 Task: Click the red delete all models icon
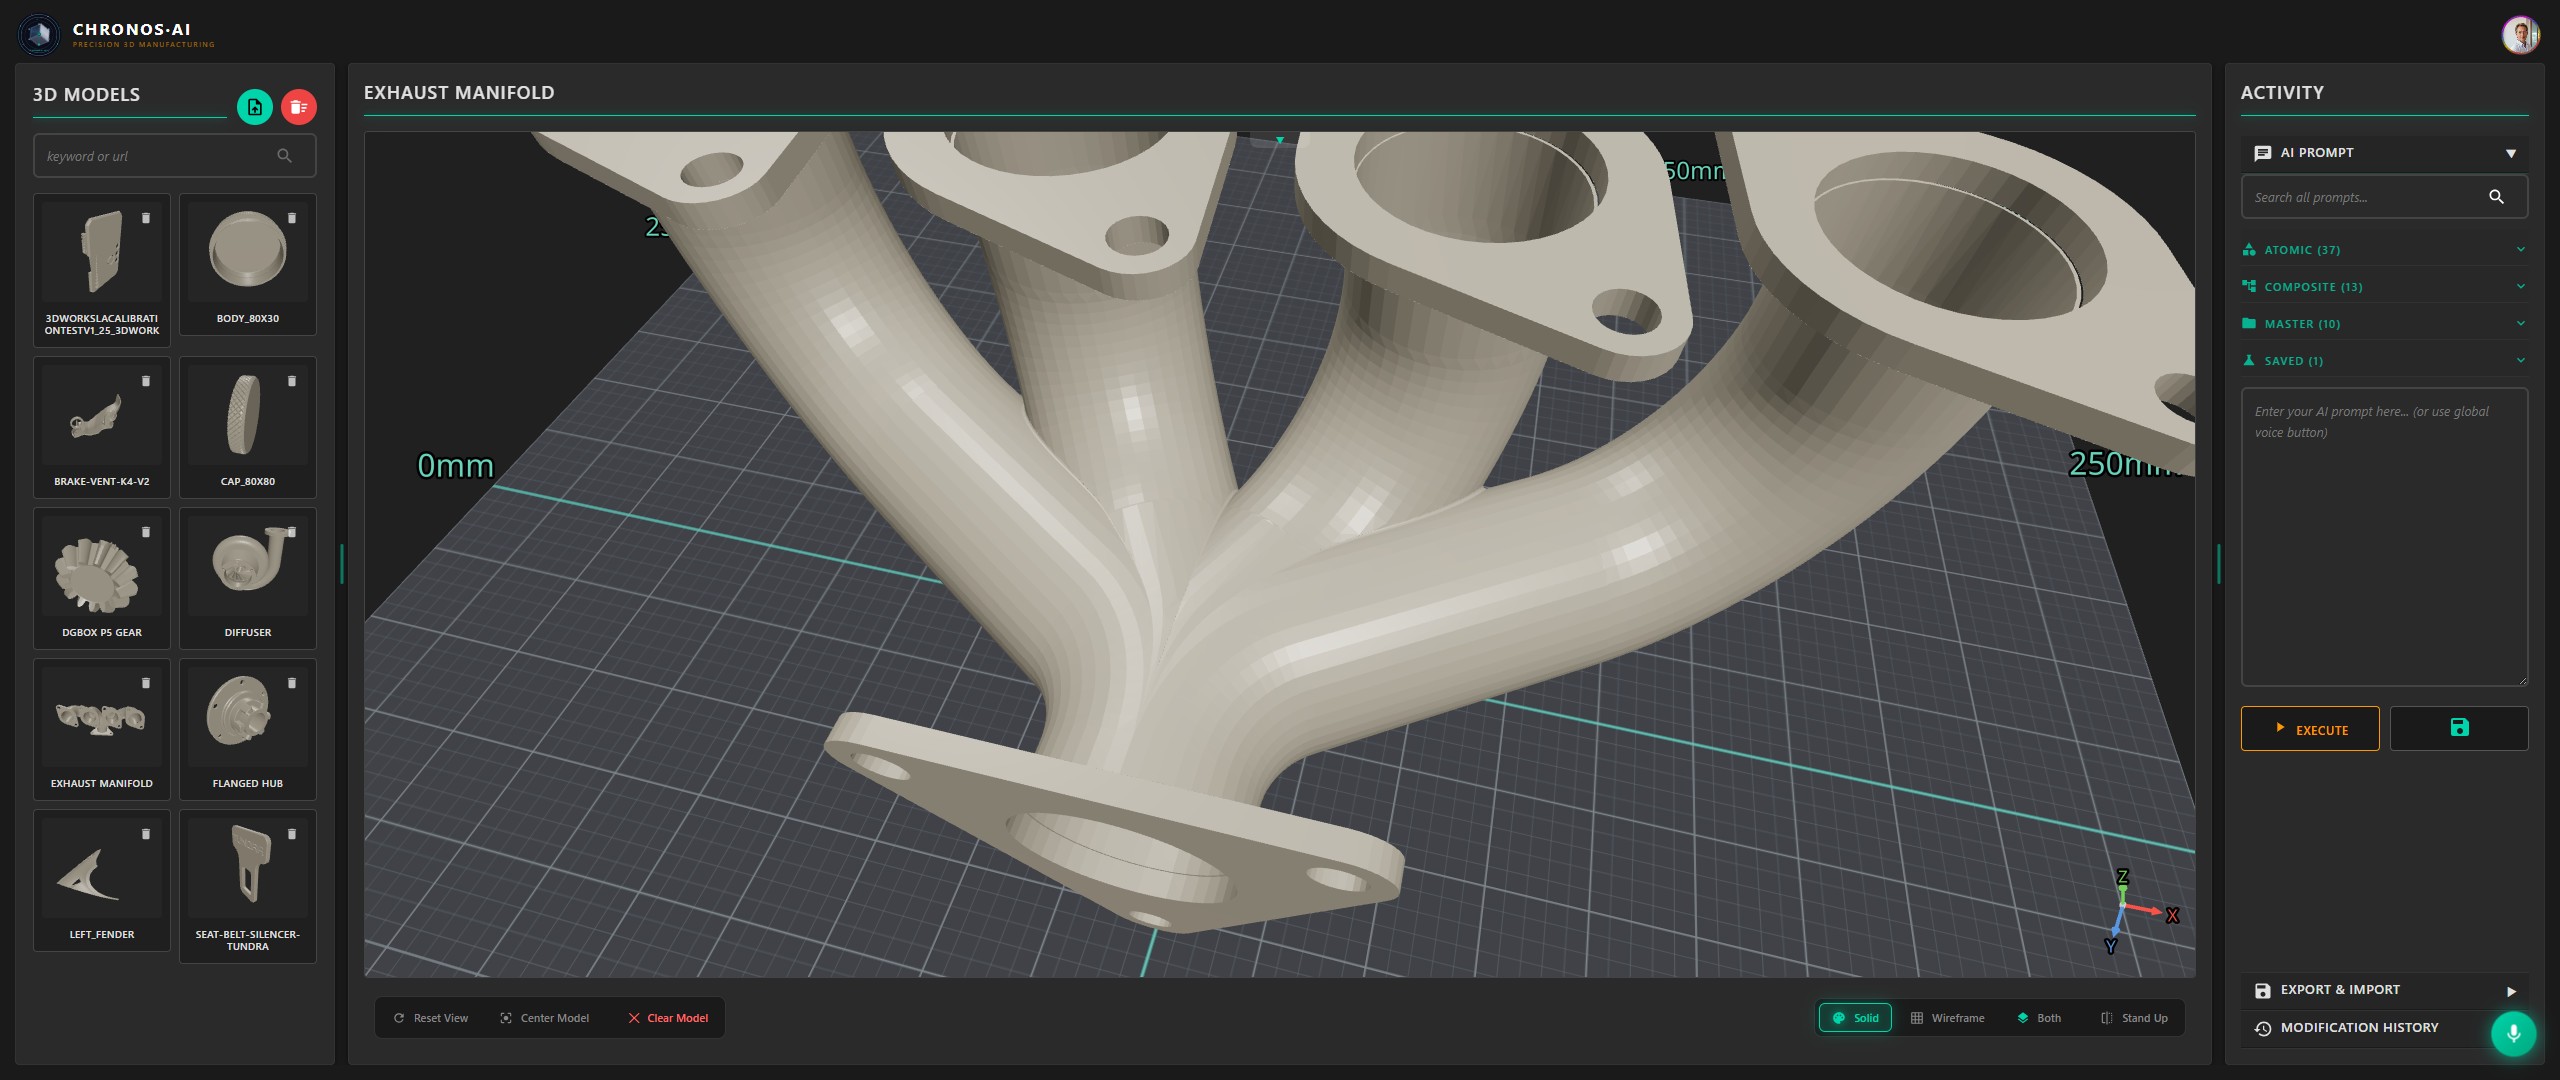coord(298,107)
